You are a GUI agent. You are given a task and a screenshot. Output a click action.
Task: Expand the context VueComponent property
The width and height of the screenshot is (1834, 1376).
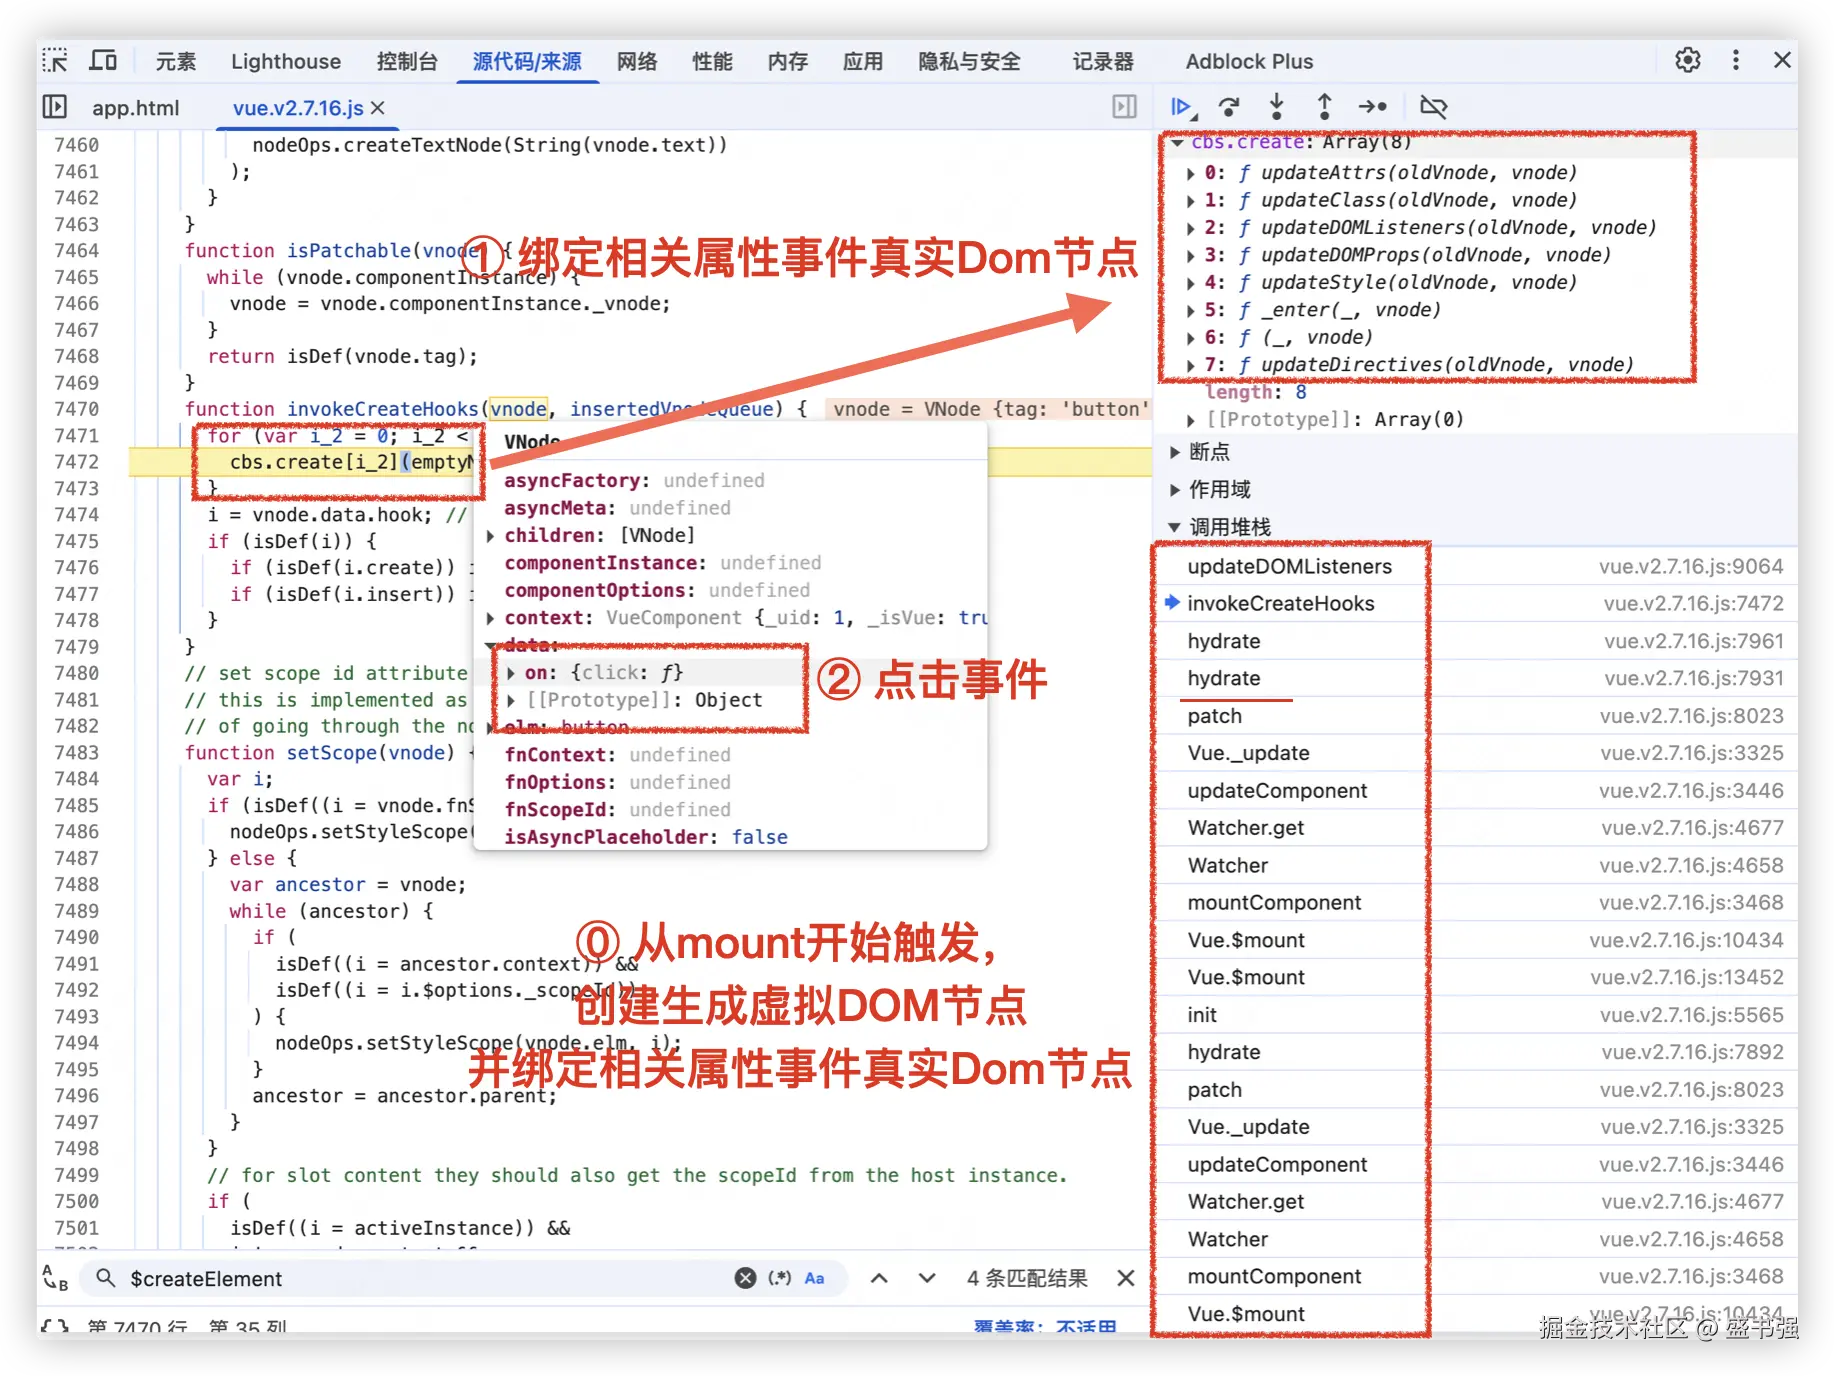click(x=491, y=618)
